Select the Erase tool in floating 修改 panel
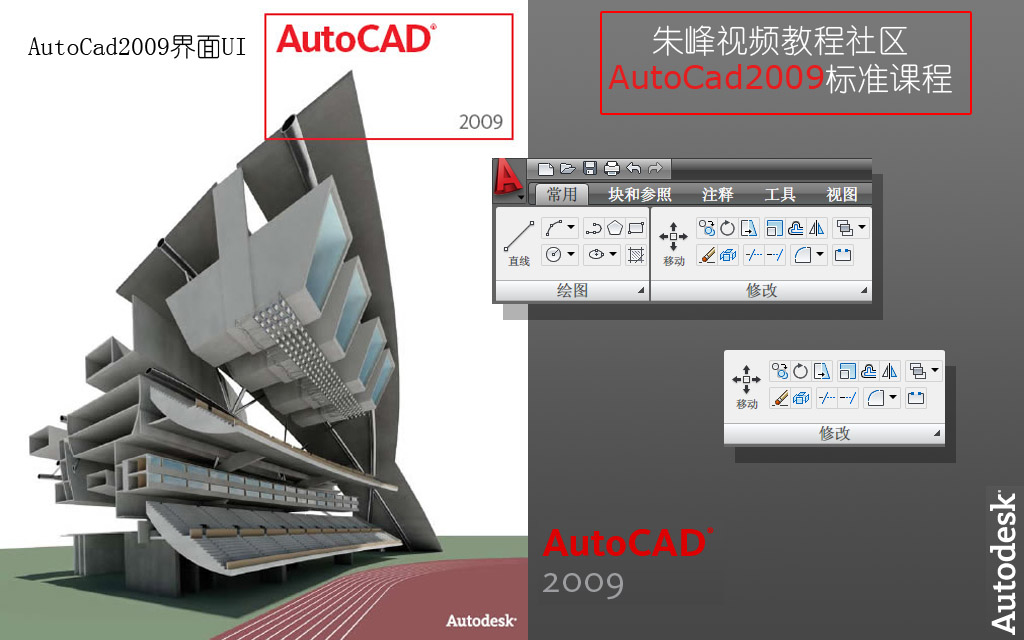Image resolution: width=1024 pixels, height=640 pixels. pos(780,398)
